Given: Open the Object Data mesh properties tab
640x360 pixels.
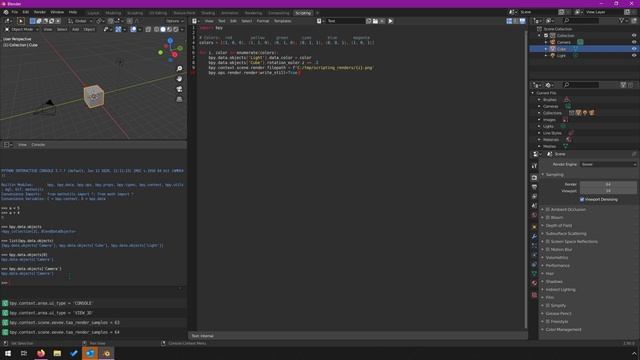Looking at the screenshot, I should click(x=534, y=273).
